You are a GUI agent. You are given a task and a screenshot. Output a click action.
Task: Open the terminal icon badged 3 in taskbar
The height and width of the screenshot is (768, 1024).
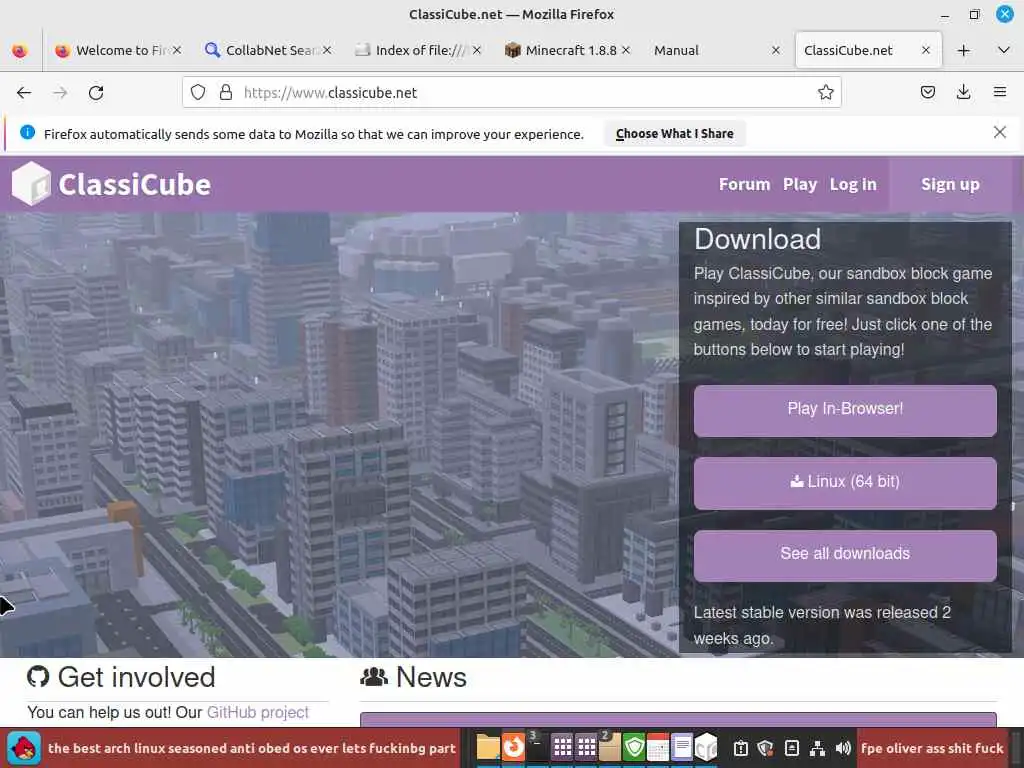pos(538,748)
